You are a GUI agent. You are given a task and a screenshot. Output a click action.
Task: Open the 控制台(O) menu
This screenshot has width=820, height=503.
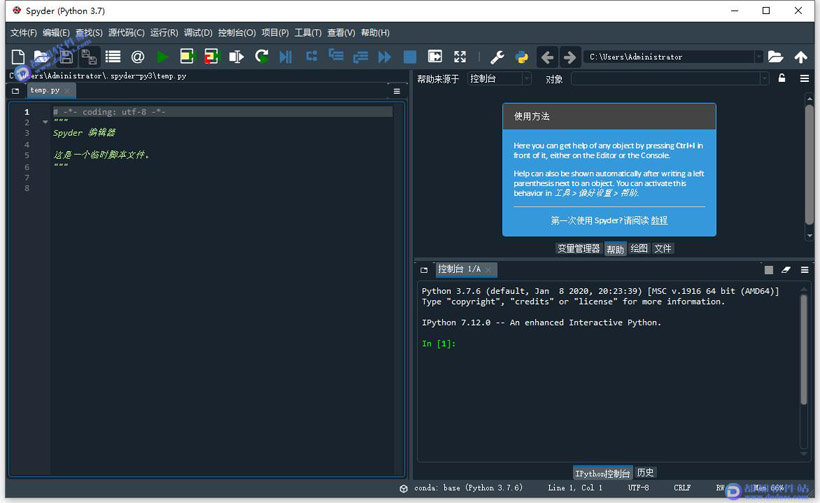[237, 32]
